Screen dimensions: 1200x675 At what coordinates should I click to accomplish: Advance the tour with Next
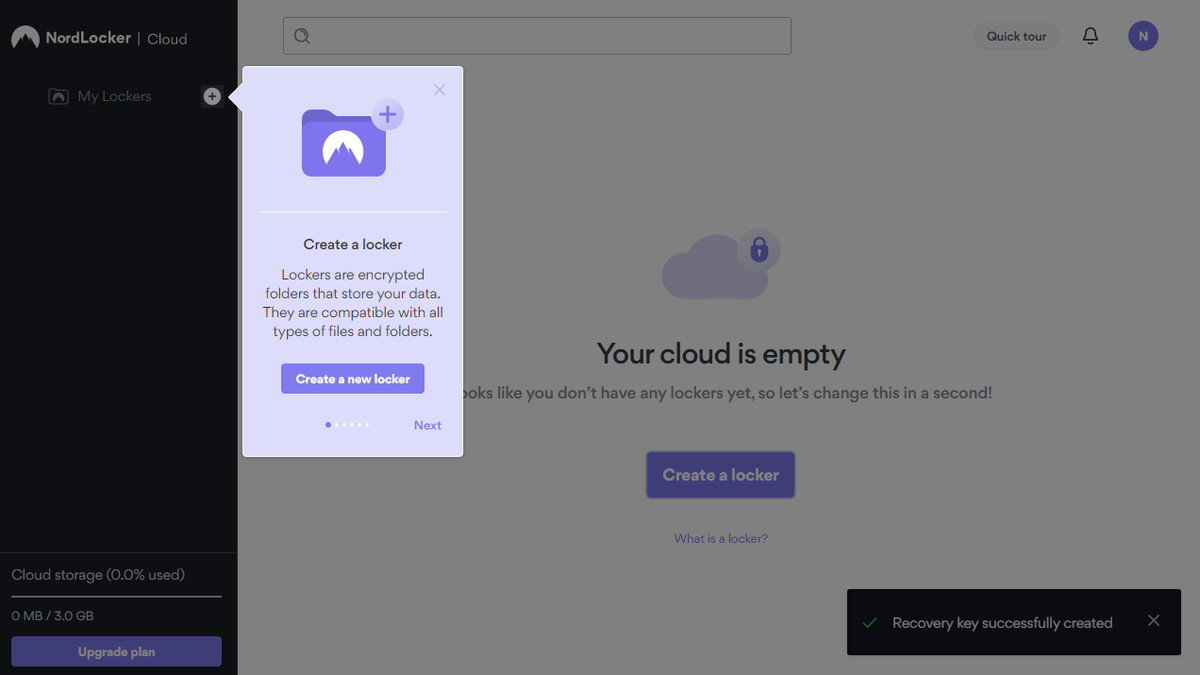click(427, 424)
